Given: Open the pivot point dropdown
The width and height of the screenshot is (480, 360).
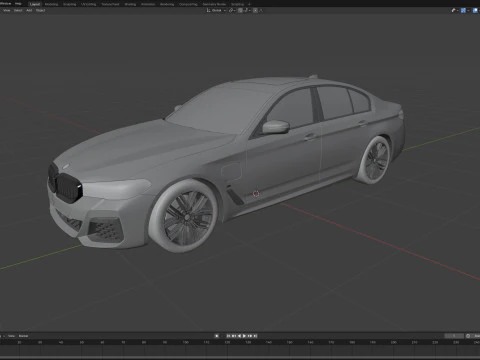Looking at the screenshot, I should click(232, 10).
